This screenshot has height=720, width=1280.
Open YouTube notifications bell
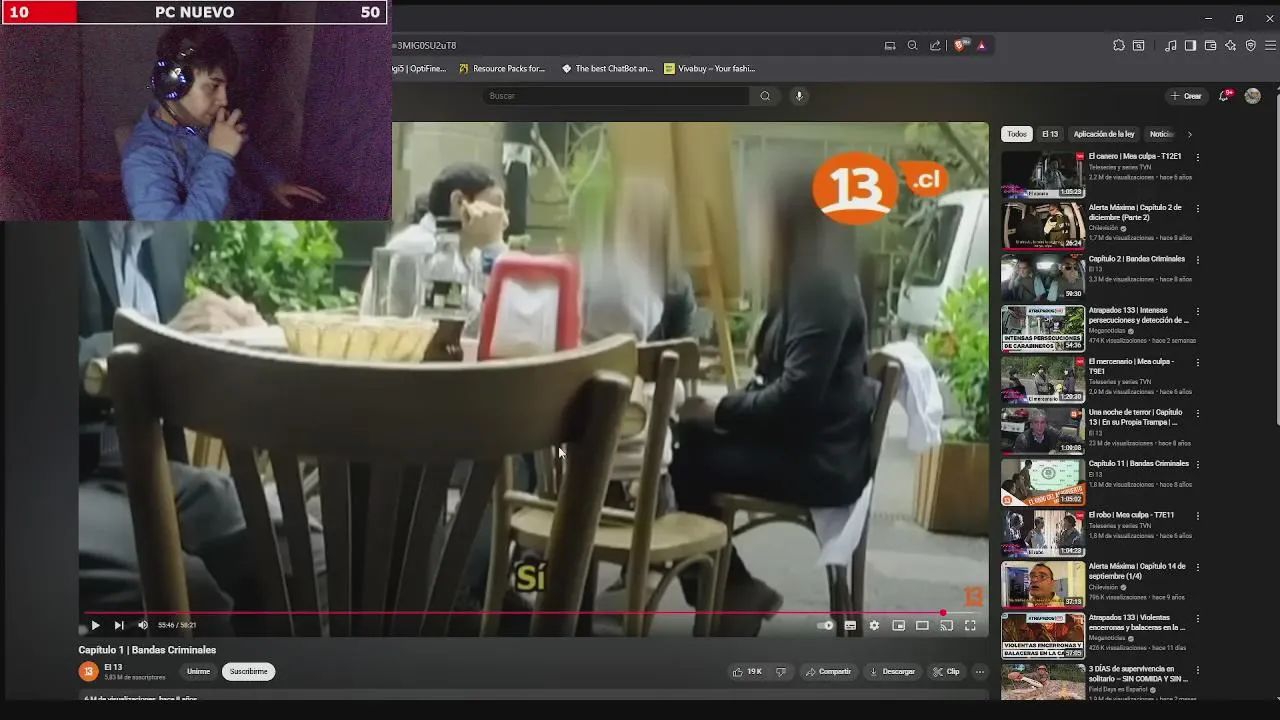tap(1224, 96)
